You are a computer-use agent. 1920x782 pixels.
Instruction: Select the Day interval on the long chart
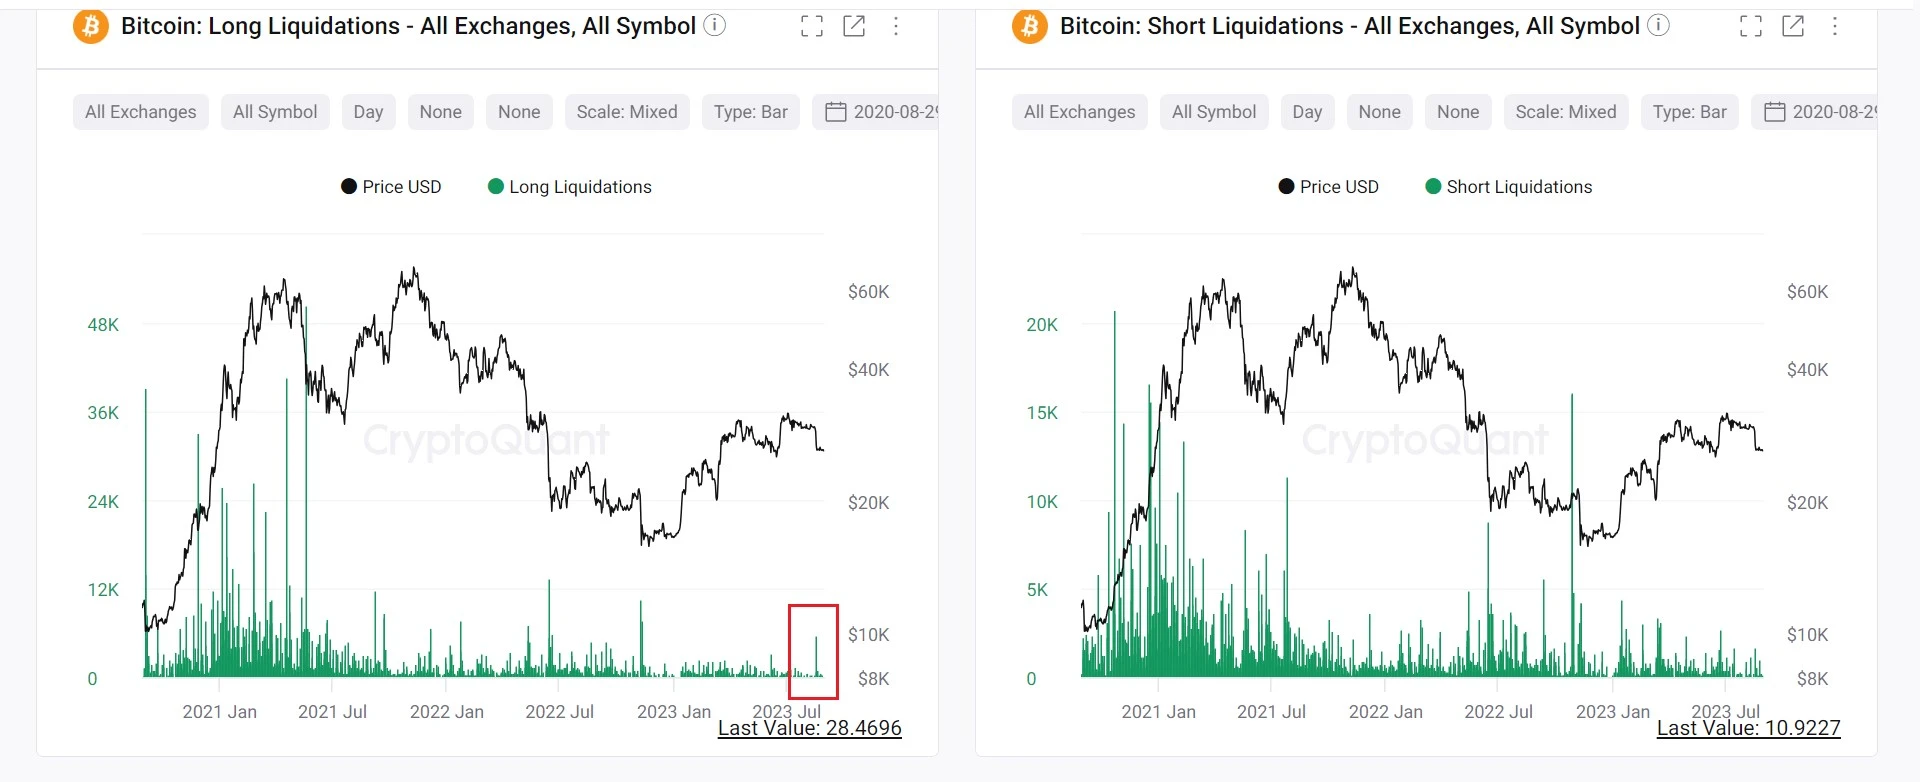[368, 112]
